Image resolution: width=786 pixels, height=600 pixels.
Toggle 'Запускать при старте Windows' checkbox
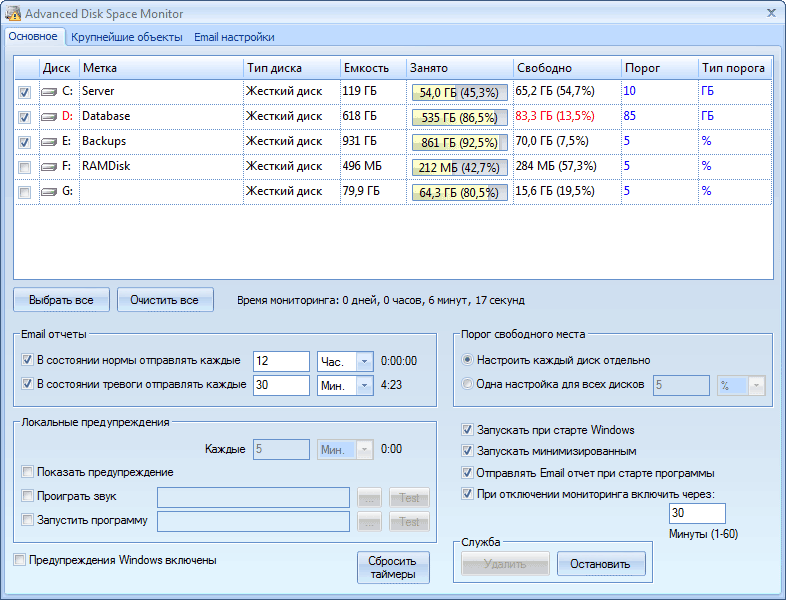(x=468, y=430)
